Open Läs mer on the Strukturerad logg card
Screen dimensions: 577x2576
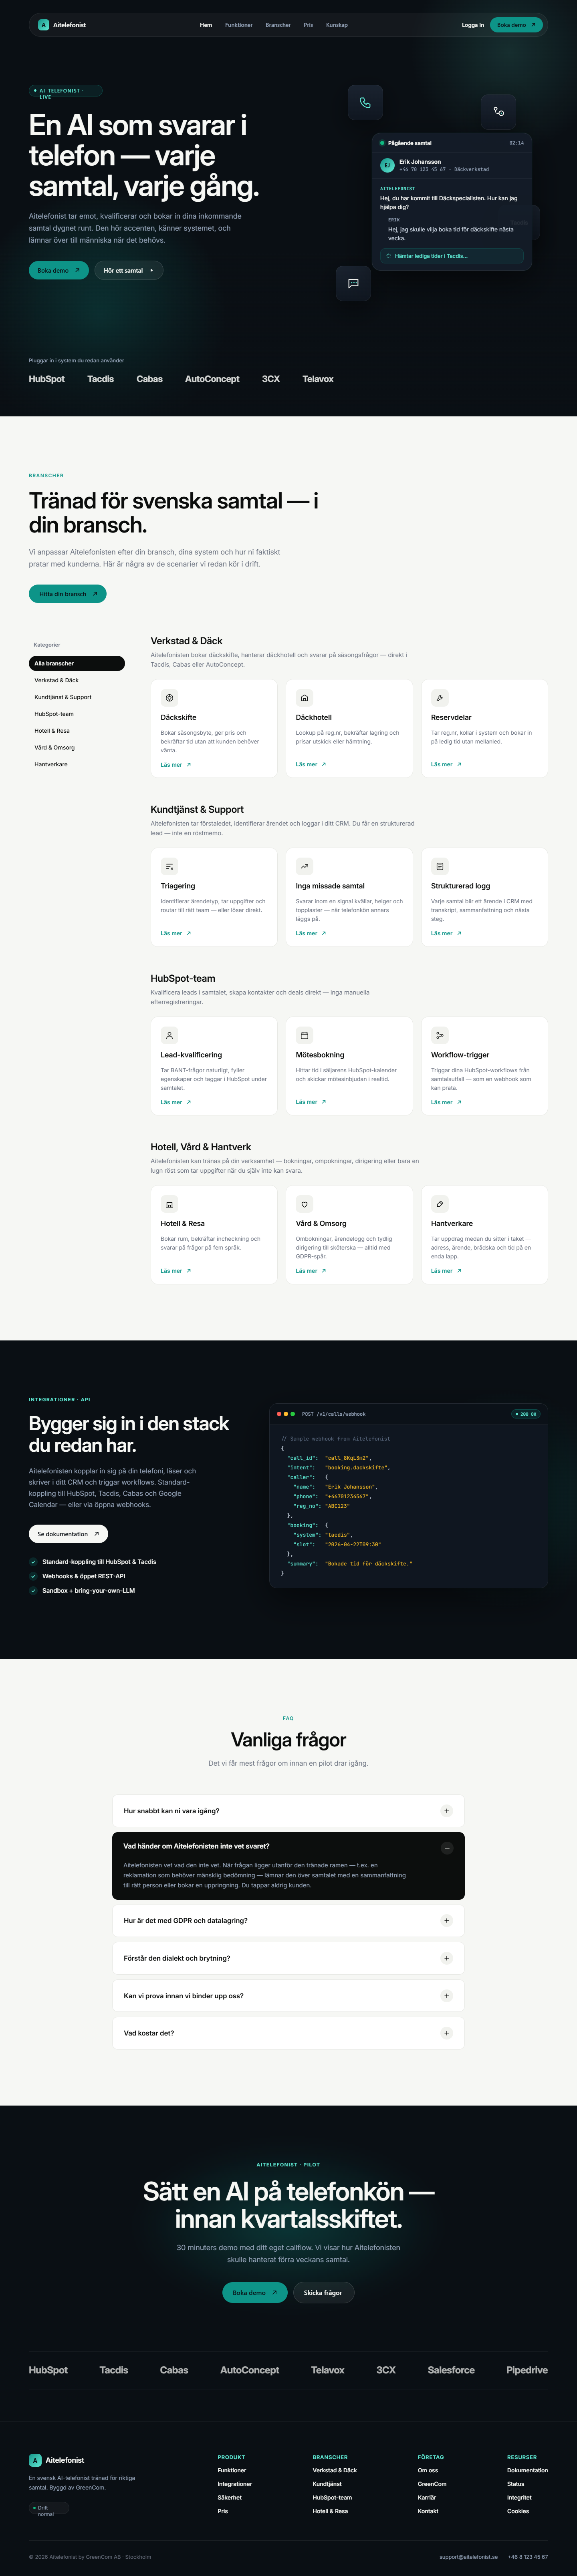pyautogui.click(x=446, y=933)
